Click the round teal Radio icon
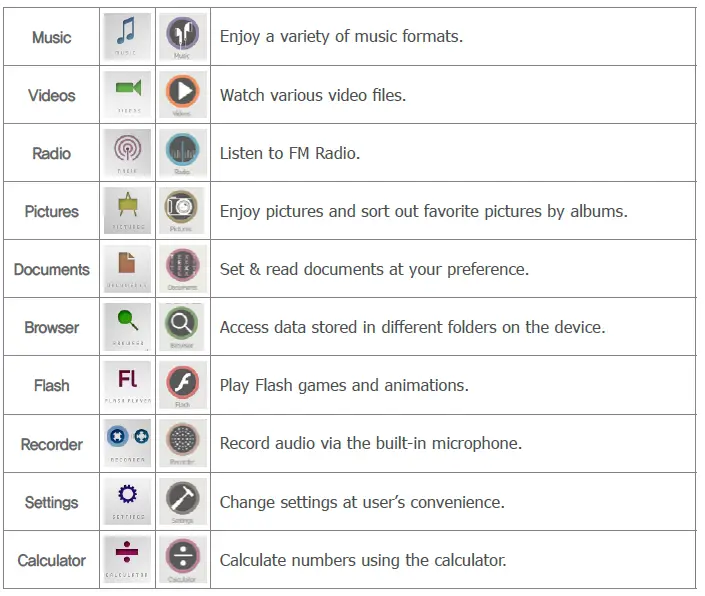Screen dimensions: 705x596 tap(182, 153)
